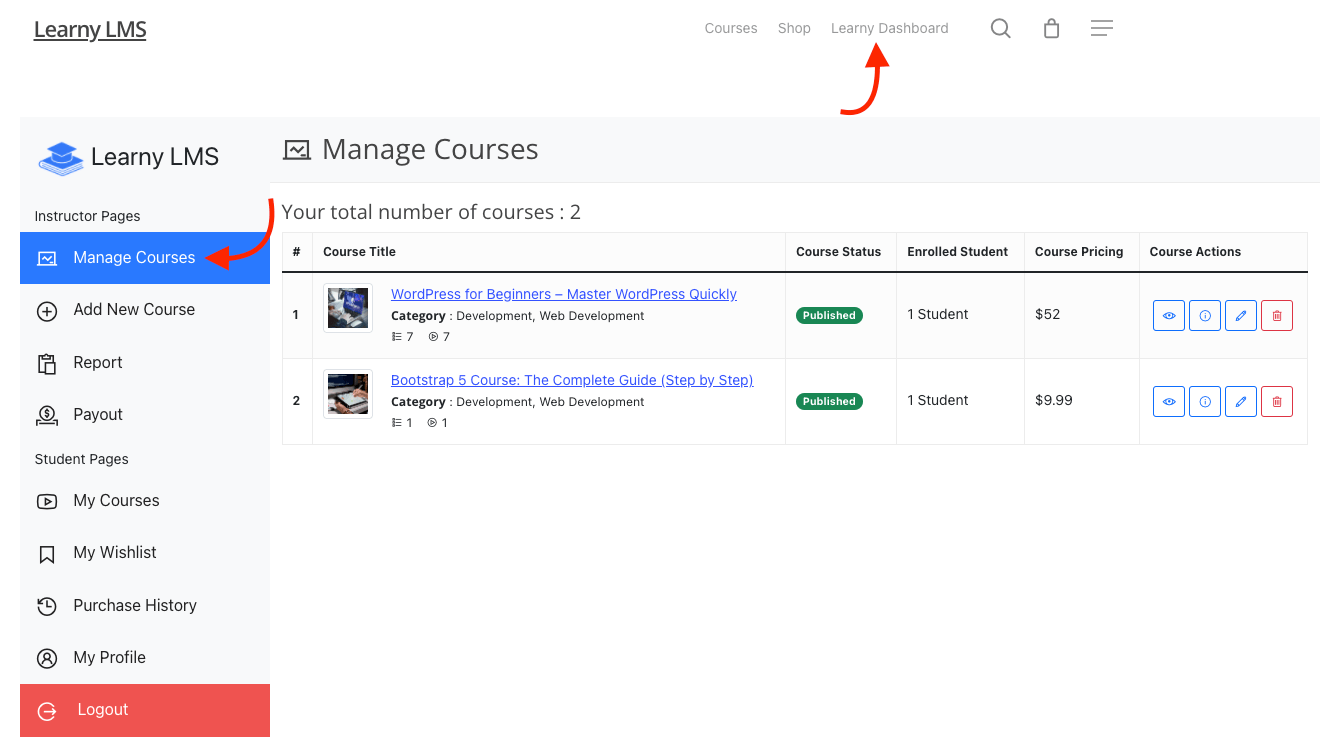Click 1 Student in WordPress course row
The image size is (1327, 753).
click(938, 314)
